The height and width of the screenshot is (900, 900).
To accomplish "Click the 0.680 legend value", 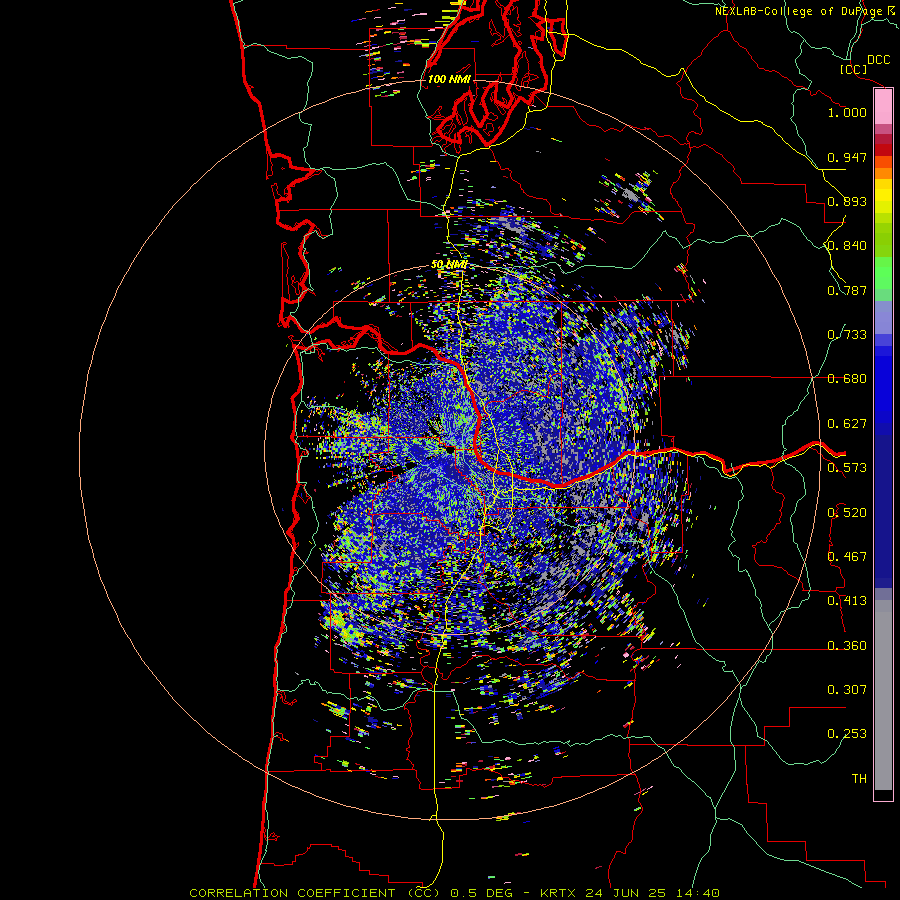I will click(847, 379).
